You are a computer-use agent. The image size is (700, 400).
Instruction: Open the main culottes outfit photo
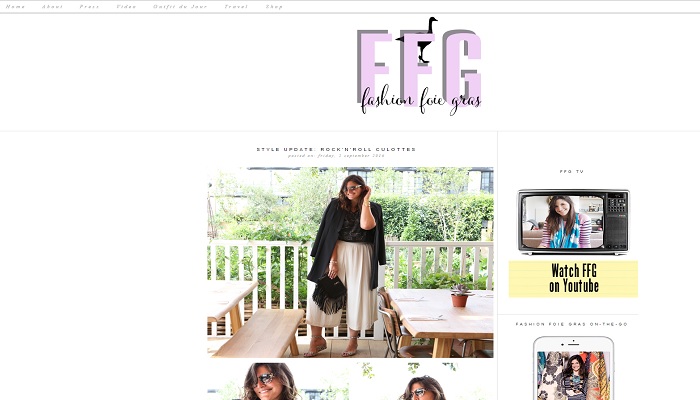click(350, 262)
